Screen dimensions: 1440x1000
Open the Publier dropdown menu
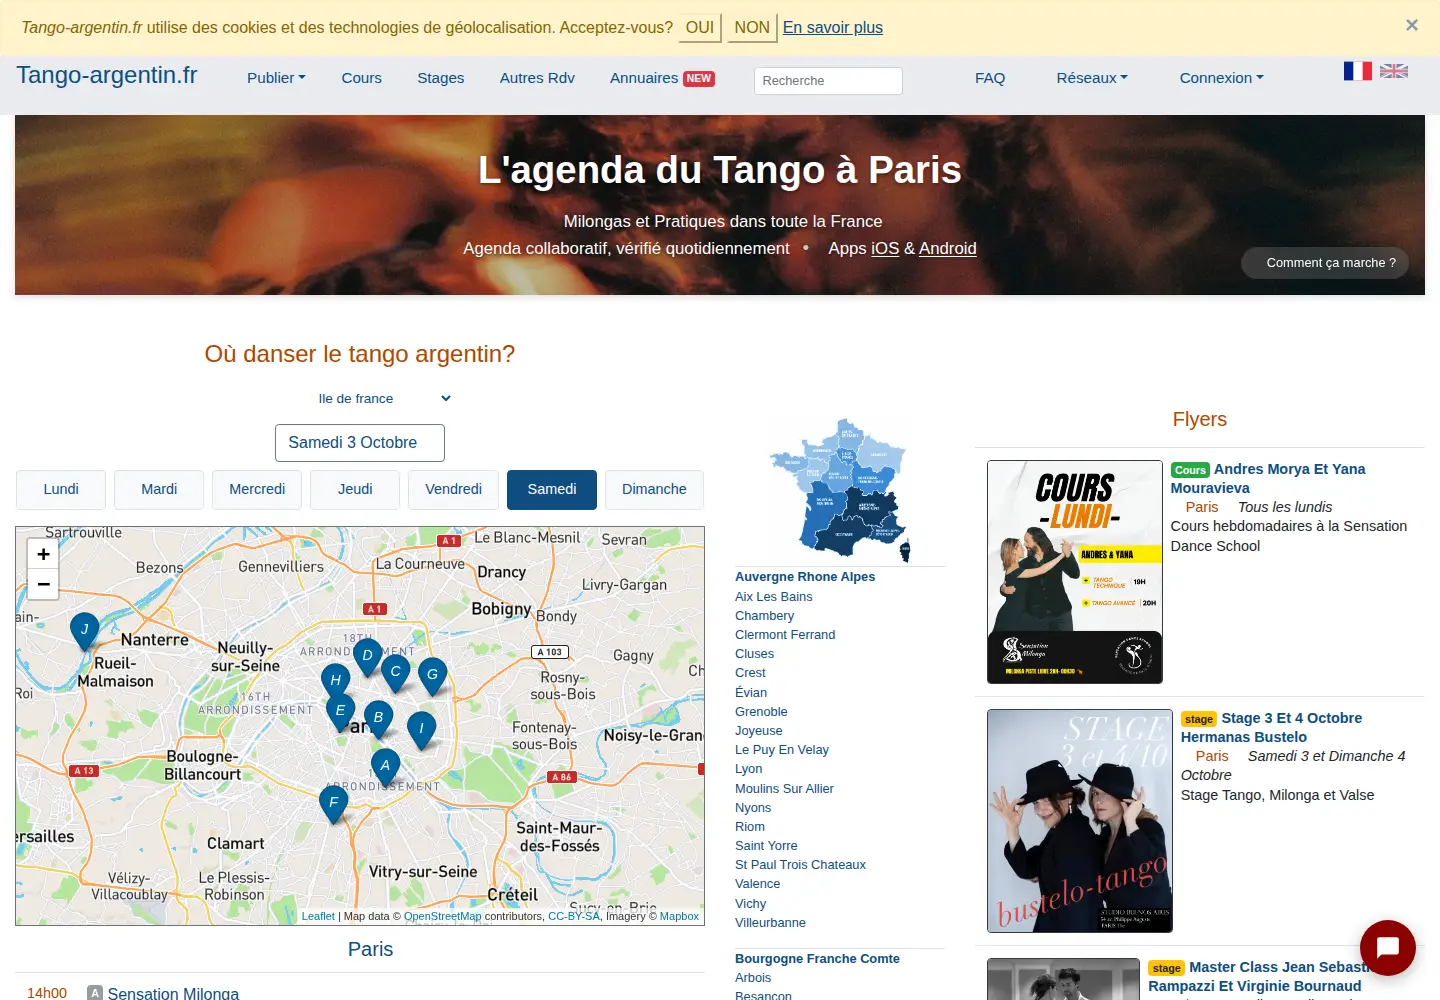click(x=276, y=78)
